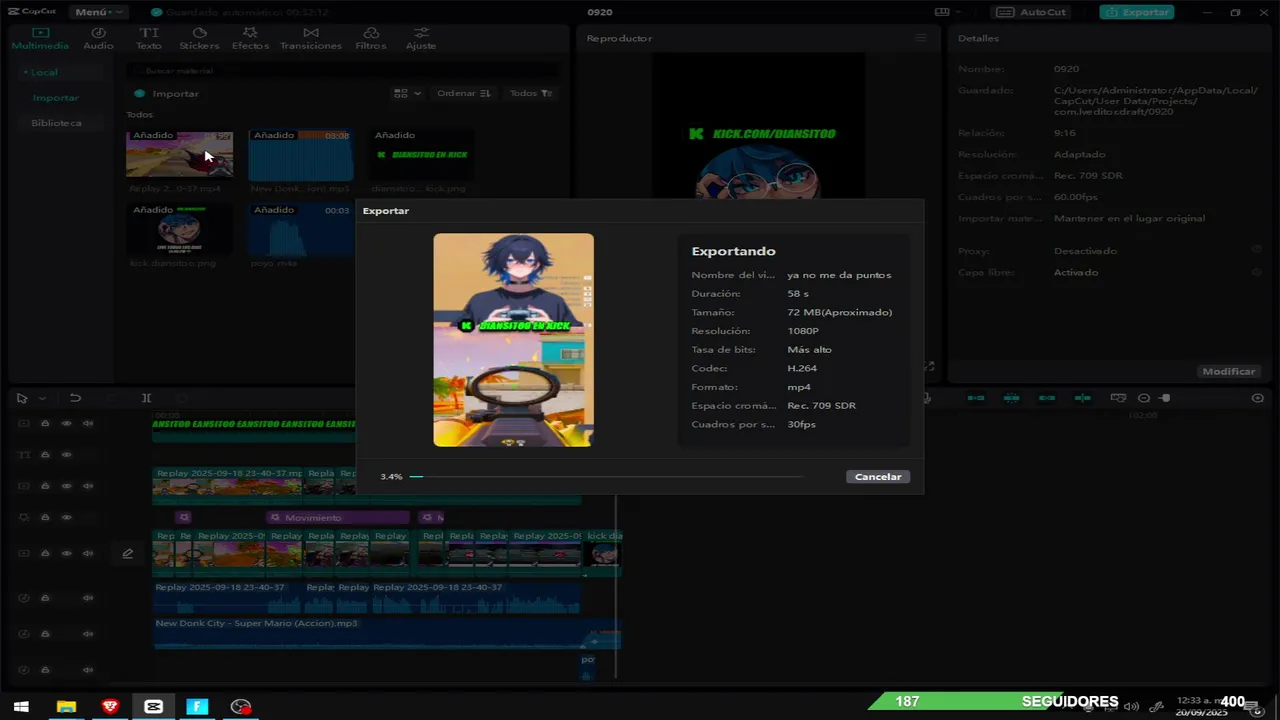Click the Importar button in media panel

167,93
